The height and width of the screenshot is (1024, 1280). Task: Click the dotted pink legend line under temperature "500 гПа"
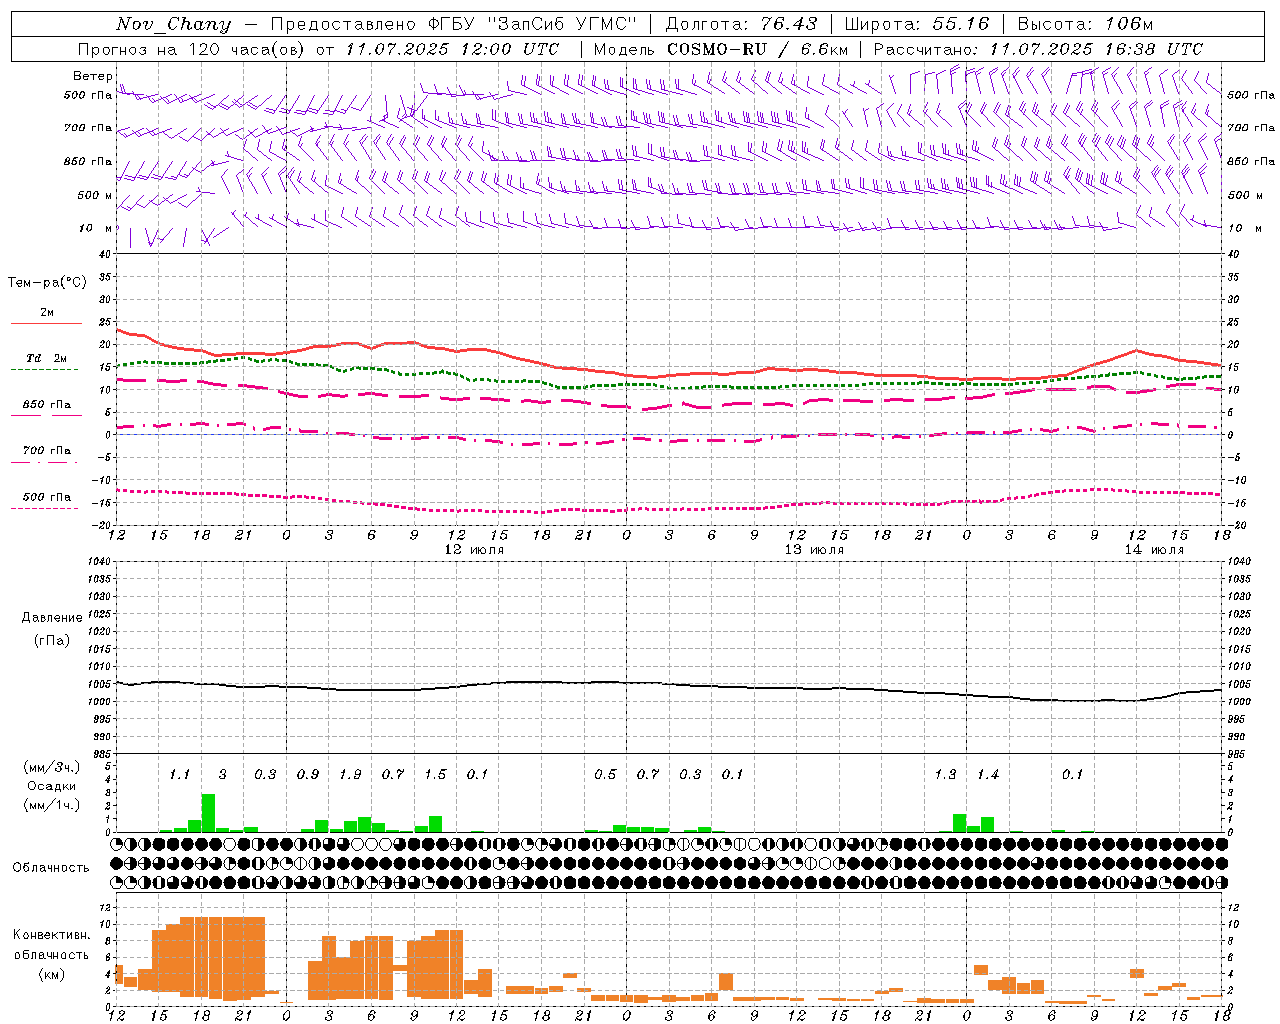point(45,508)
